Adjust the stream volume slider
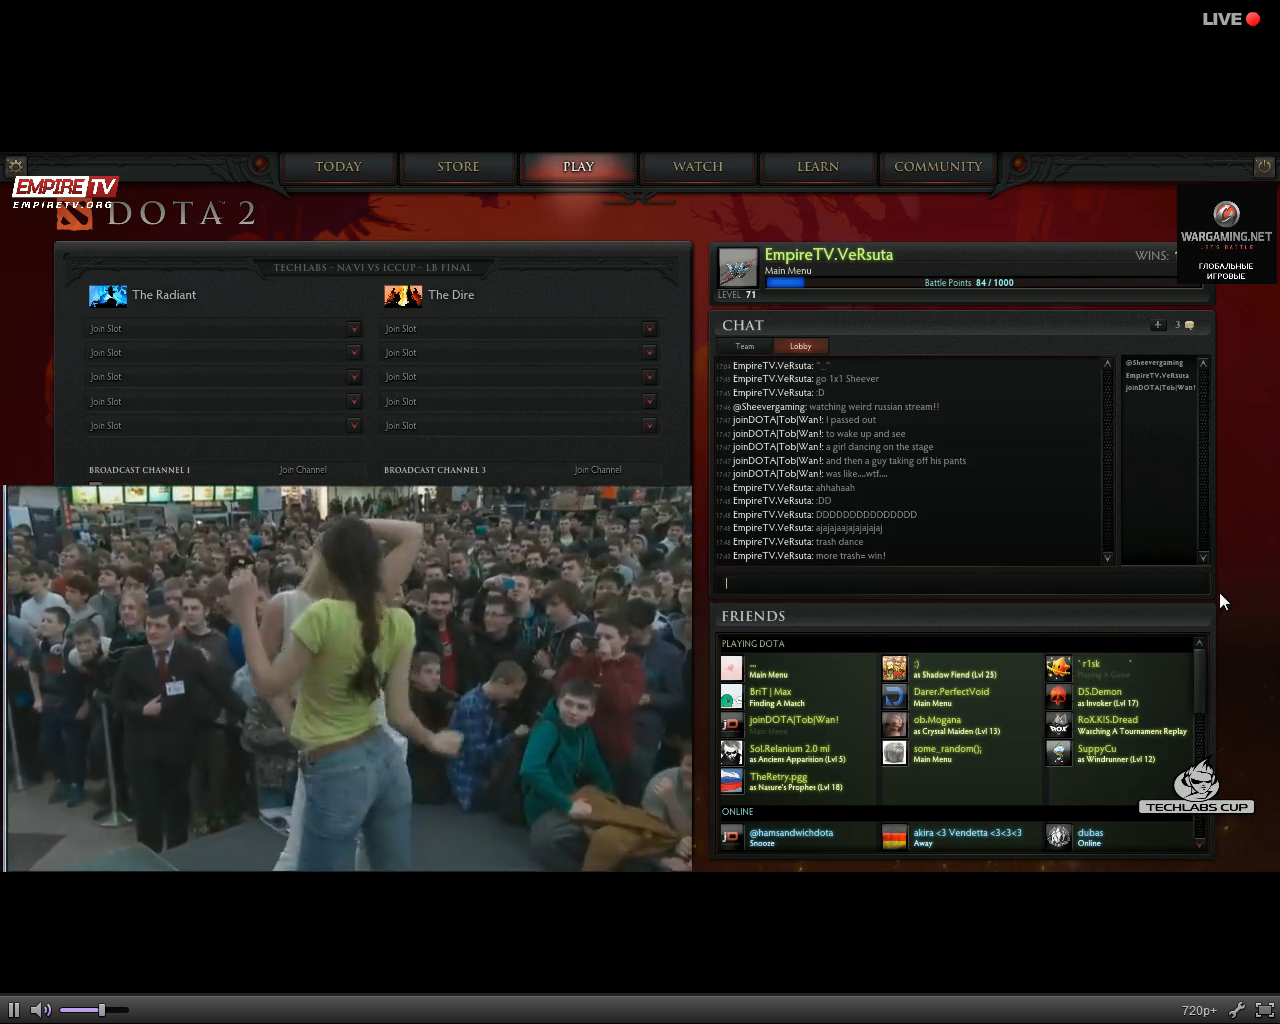Screen dimensions: 1280x1024 94,1010
